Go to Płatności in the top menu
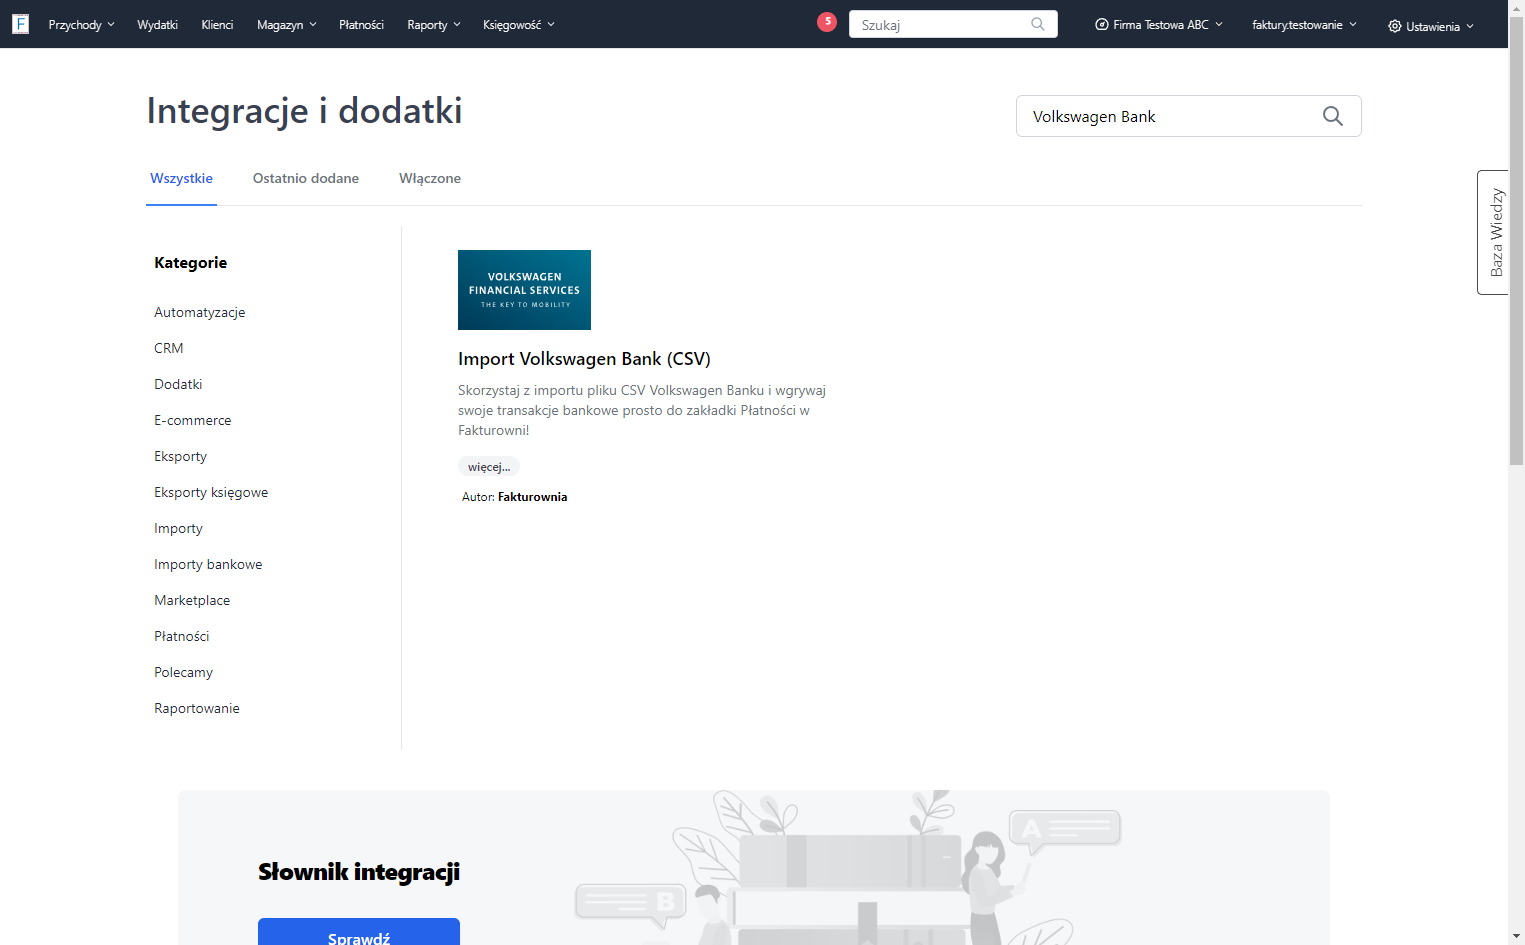Screen dimensions: 1525x945 point(361,25)
